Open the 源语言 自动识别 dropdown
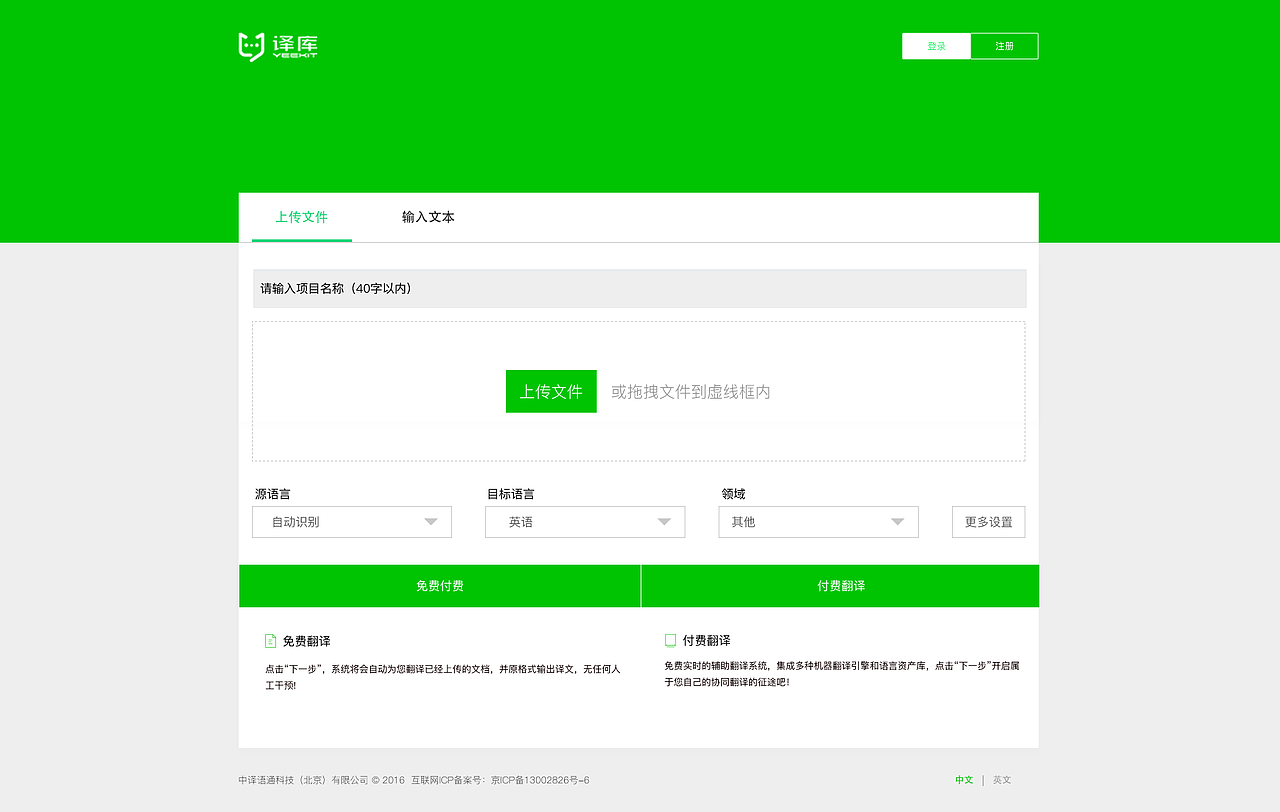1280x812 pixels. [352, 522]
